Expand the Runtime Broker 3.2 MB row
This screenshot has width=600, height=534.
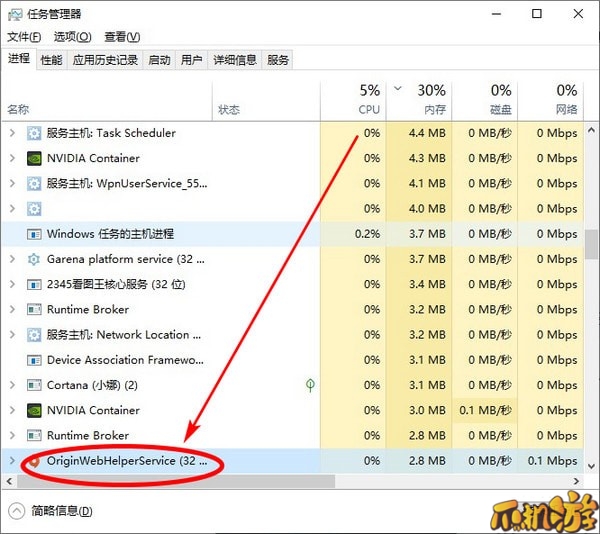12,309
